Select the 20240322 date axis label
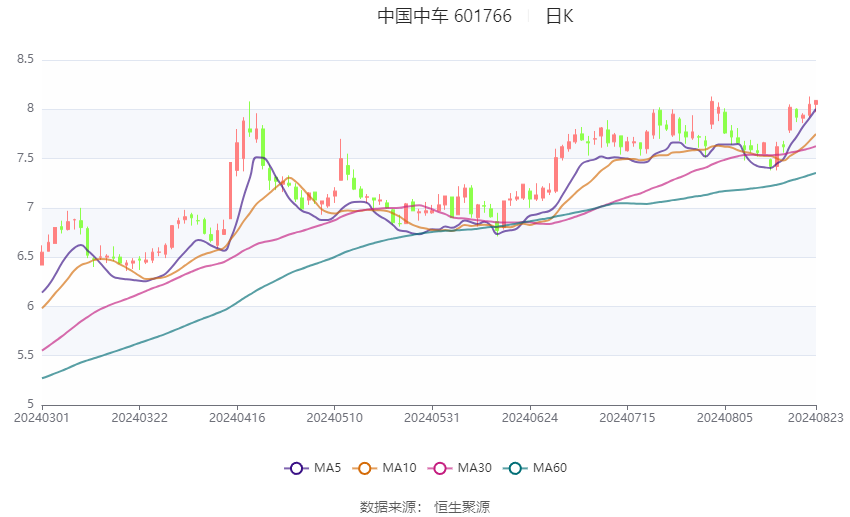 (139, 418)
